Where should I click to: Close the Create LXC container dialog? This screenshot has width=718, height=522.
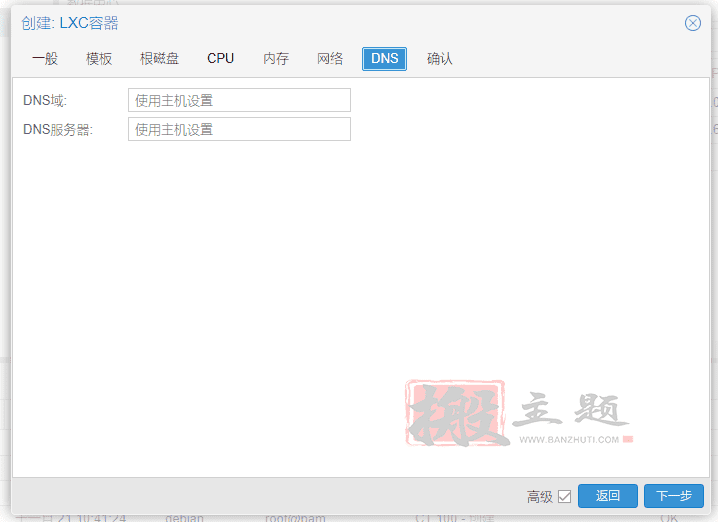[x=692, y=23]
